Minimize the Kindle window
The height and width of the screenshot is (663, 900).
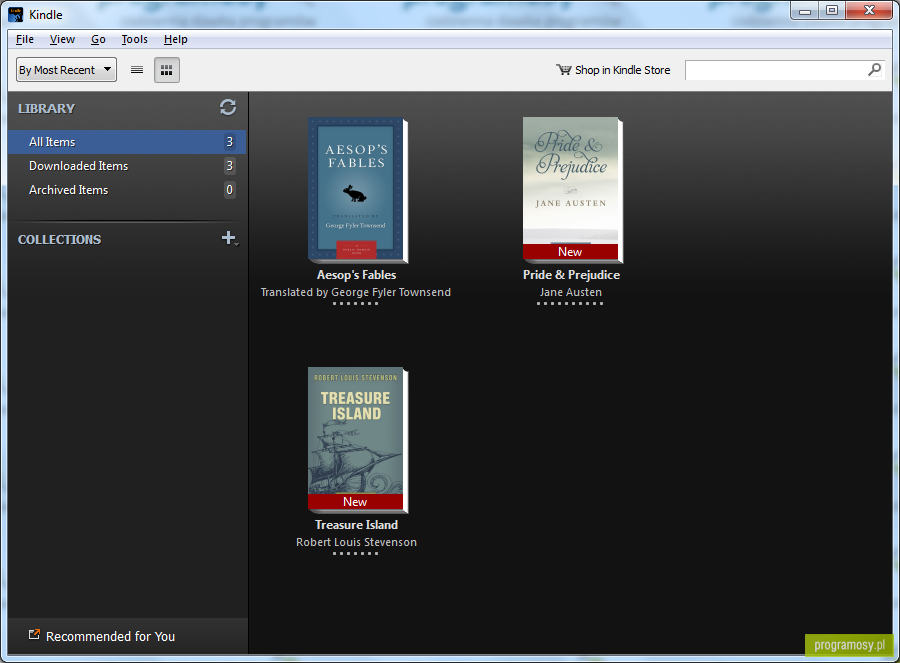pyautogui.click(x=805, y=11)
